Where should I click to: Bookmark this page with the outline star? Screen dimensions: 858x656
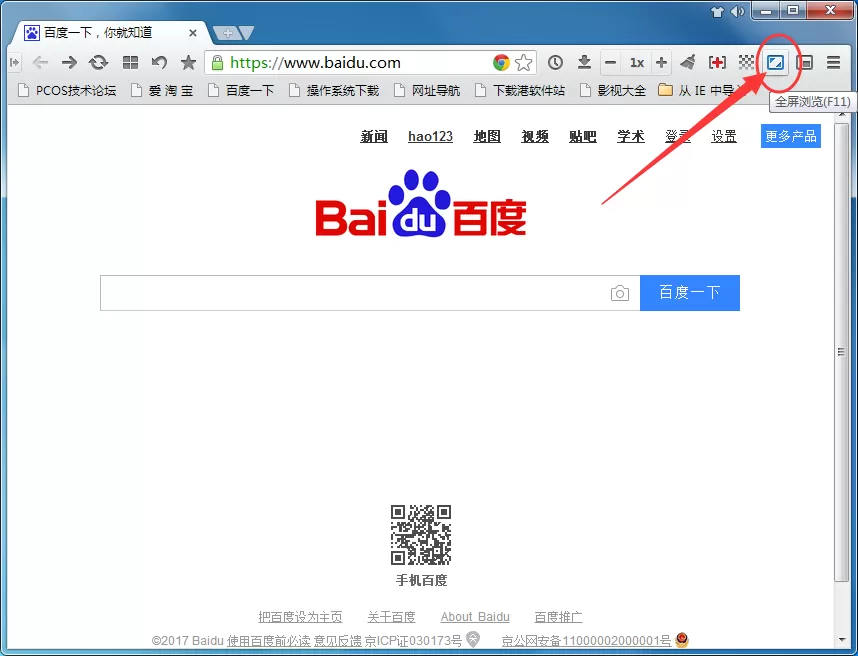[524, 62]
